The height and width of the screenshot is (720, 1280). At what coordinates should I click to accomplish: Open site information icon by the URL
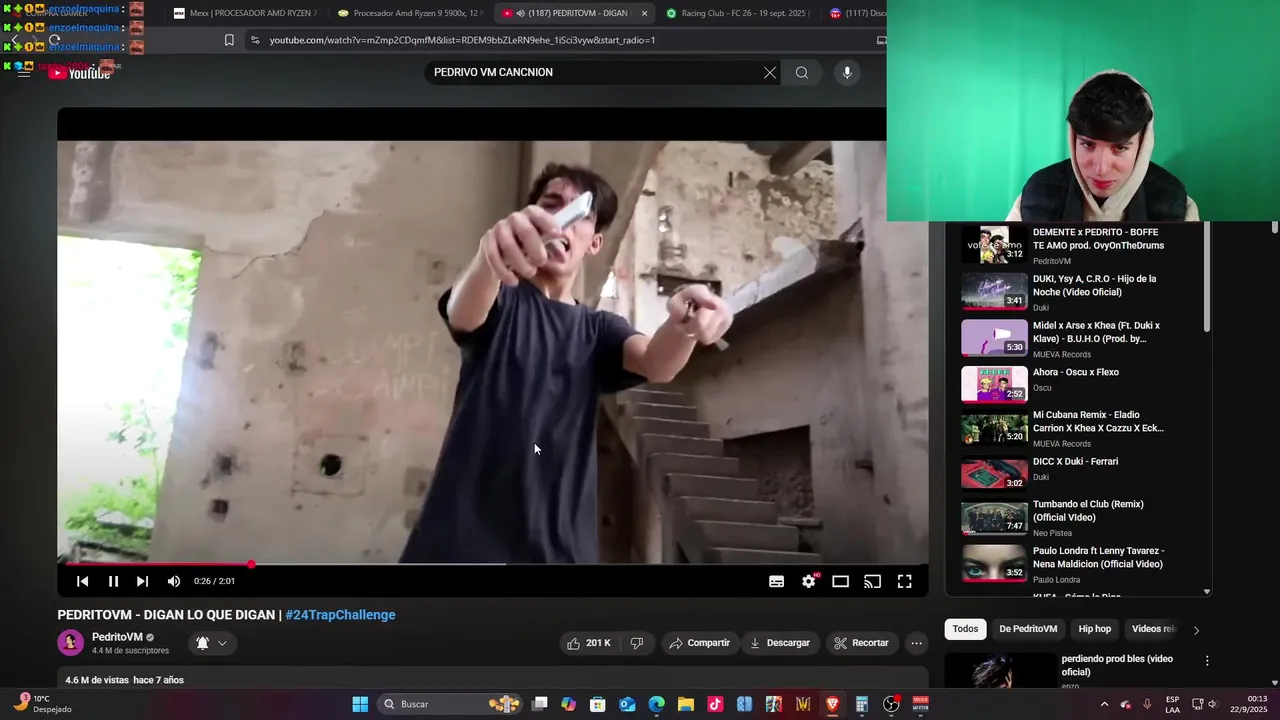(x=255, y=40)
